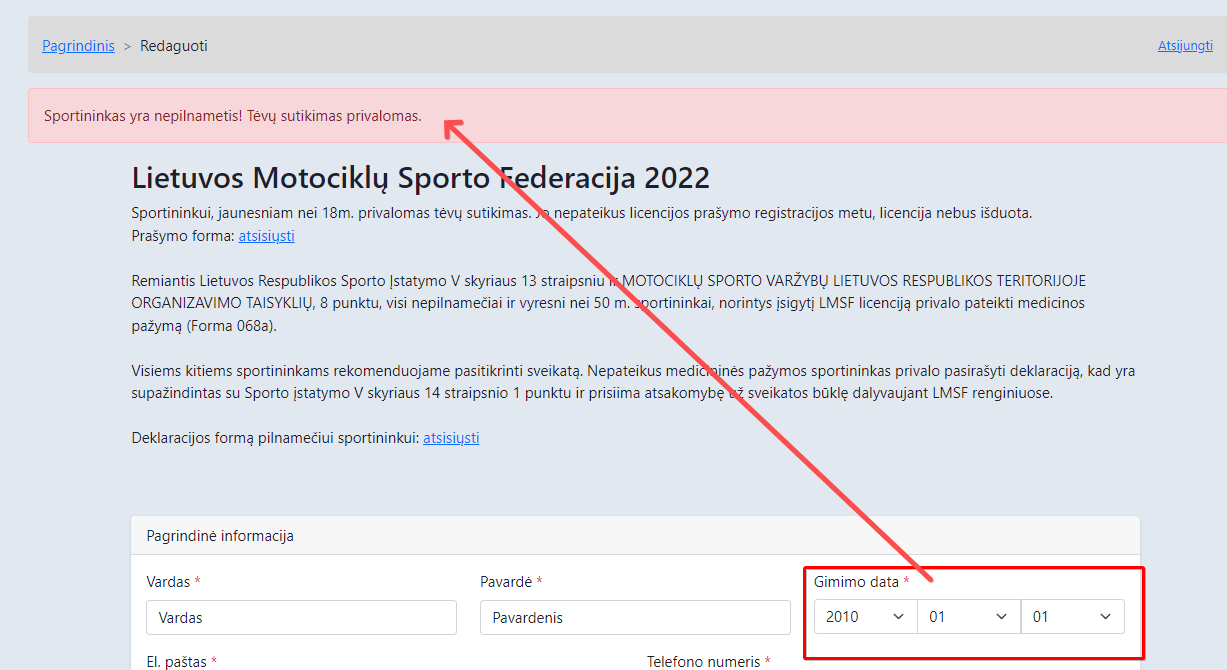Focus the Pavardė surname field

(635, 618)
